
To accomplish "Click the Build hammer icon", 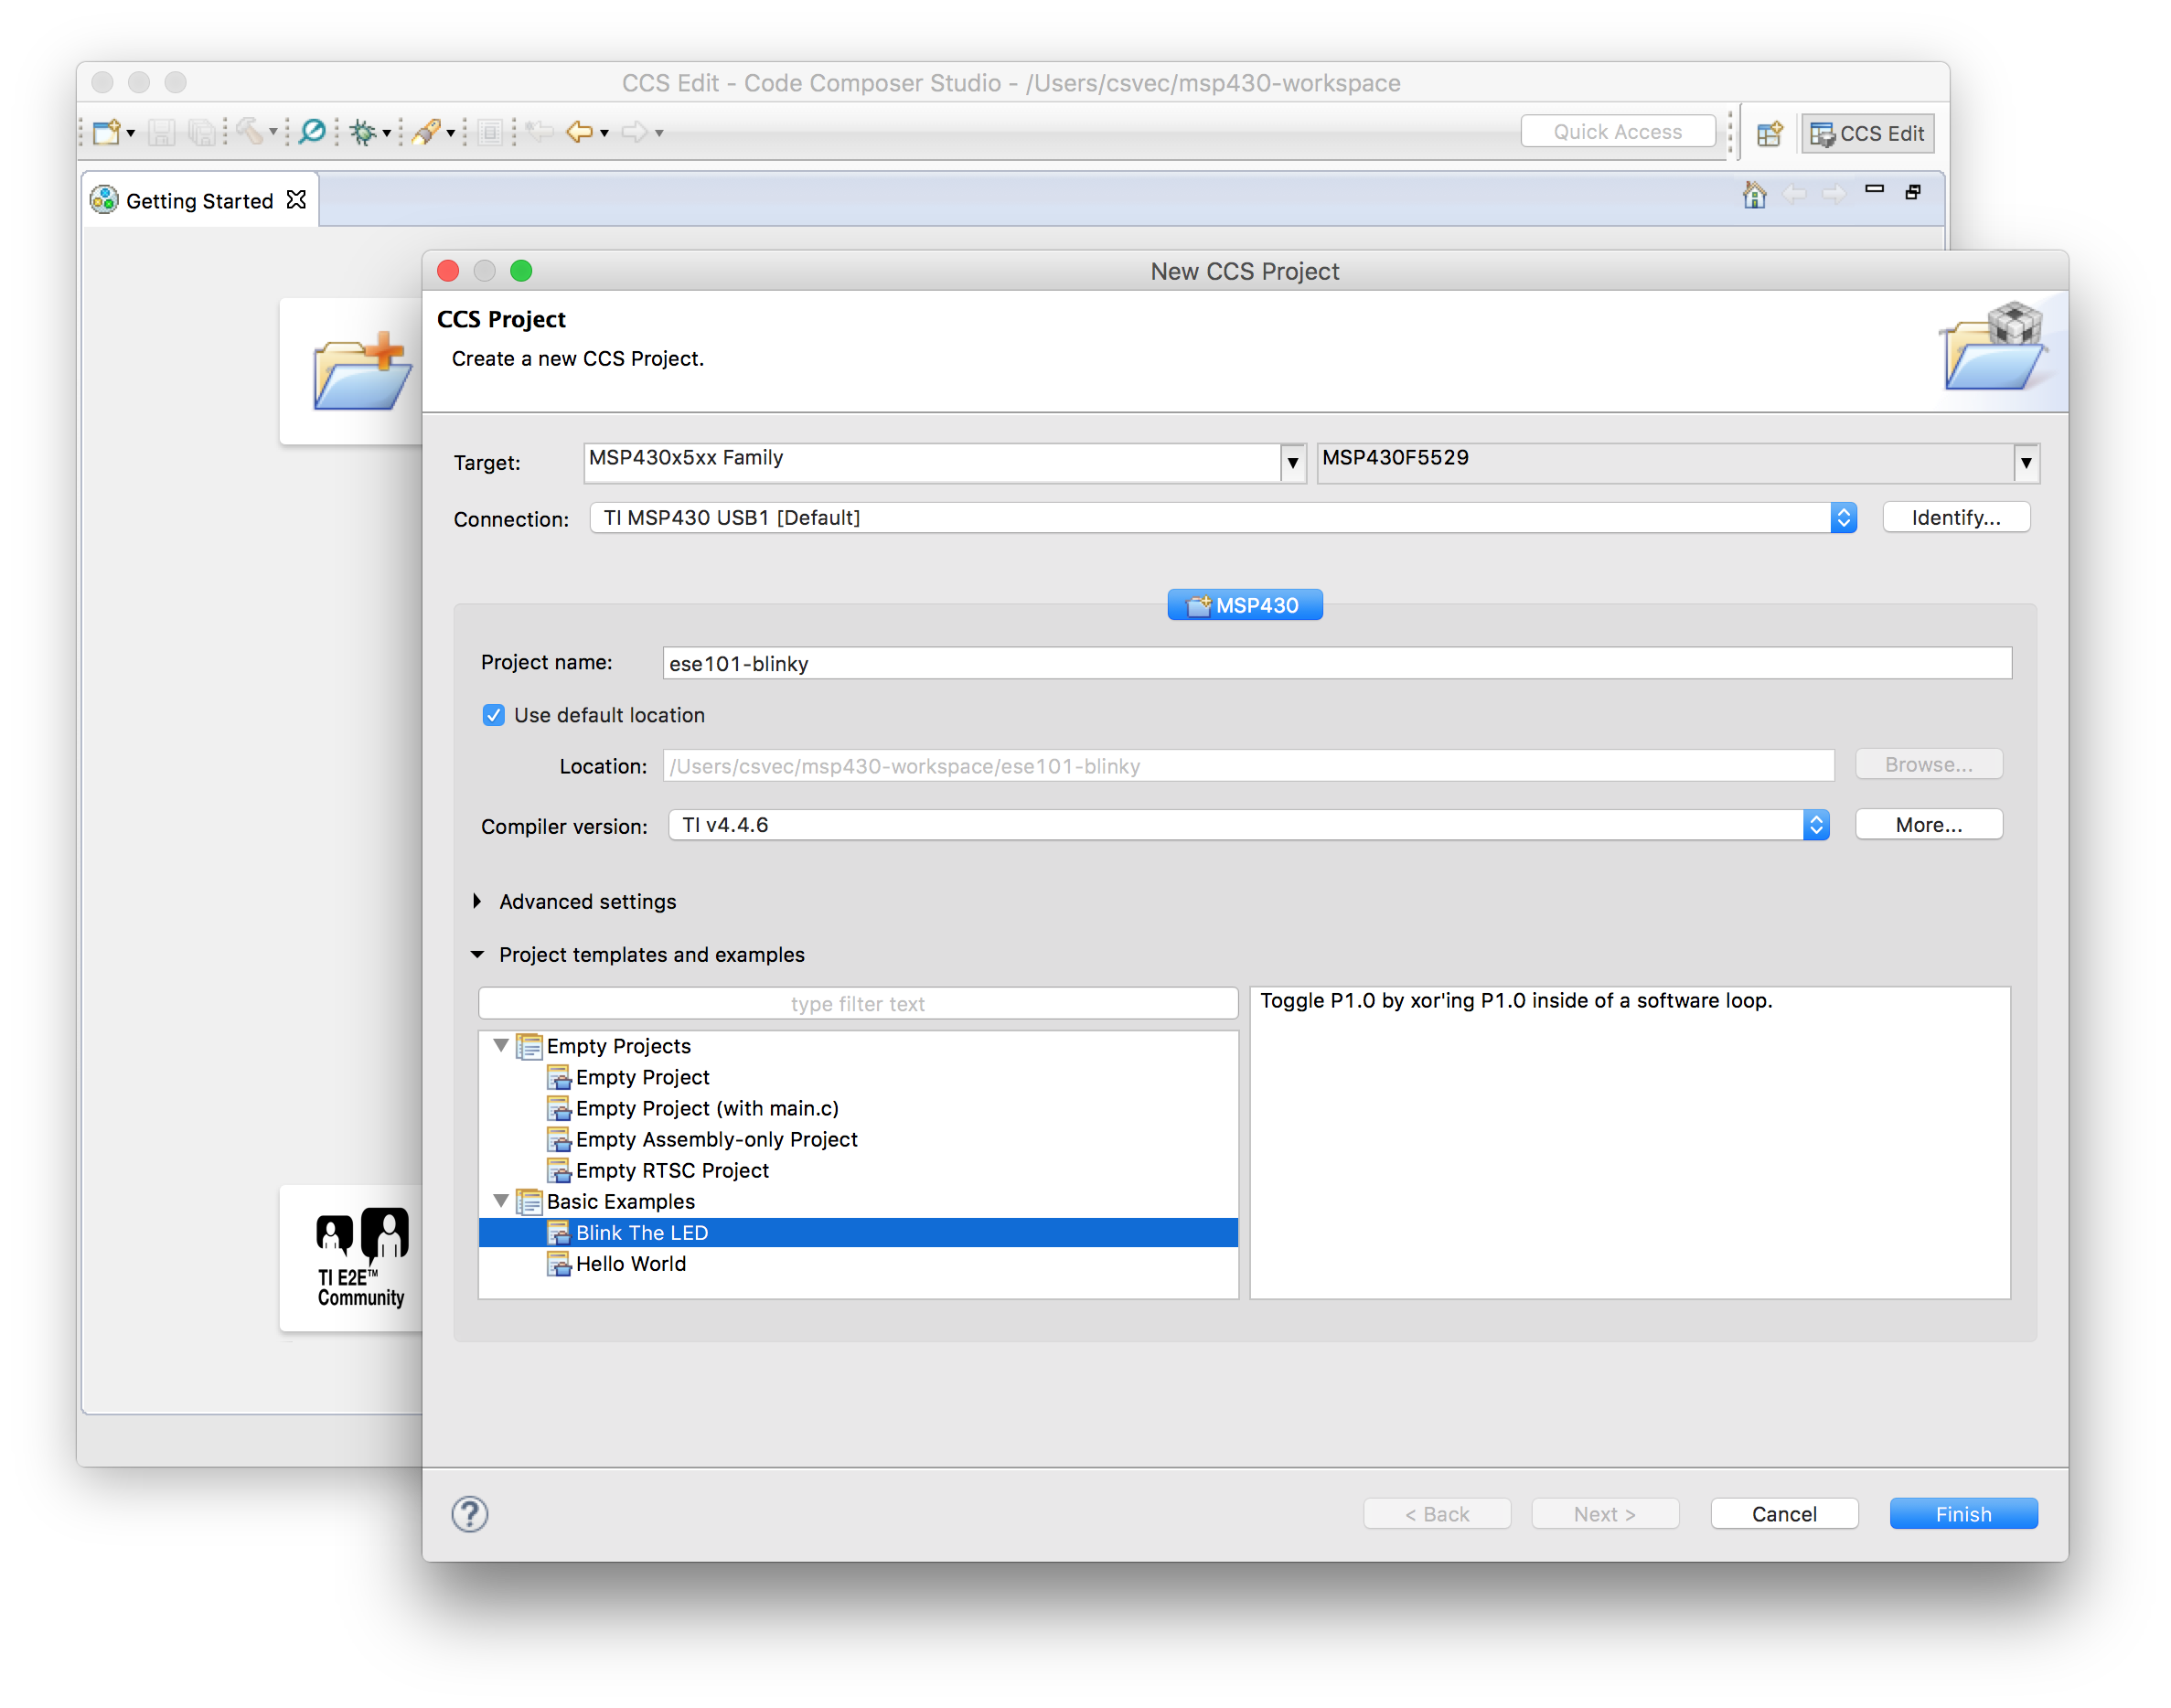I will [x=250, y=132].
